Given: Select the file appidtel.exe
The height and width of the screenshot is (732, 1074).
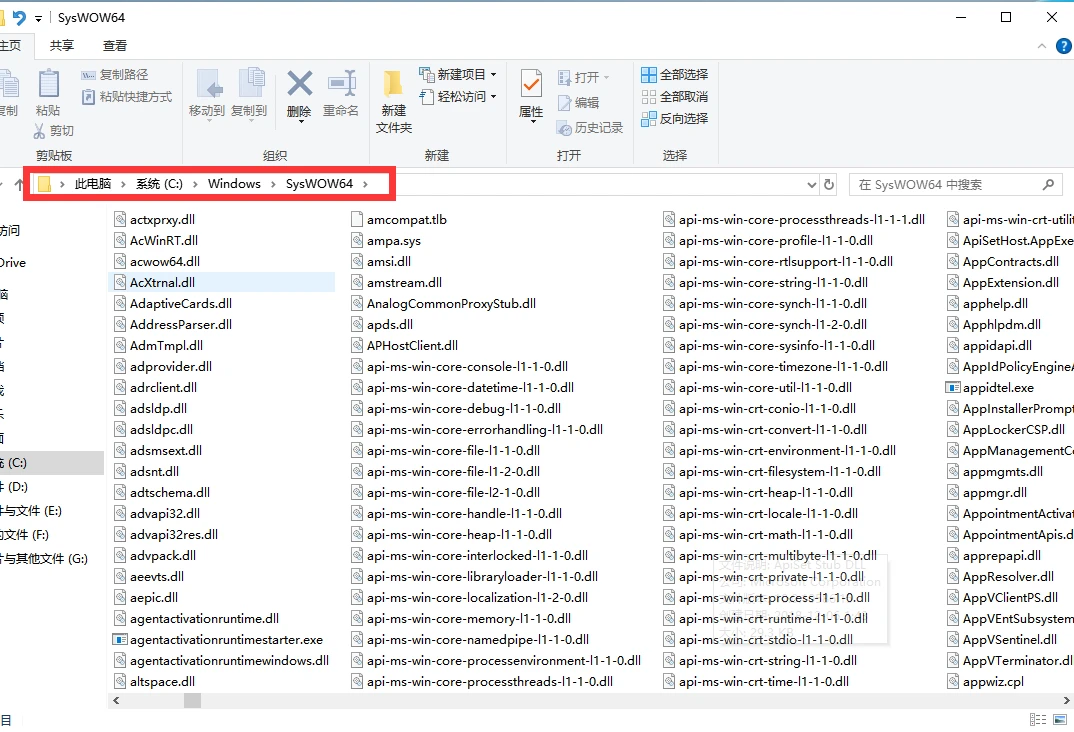Looking at the screenshot, I should [998, 388].
